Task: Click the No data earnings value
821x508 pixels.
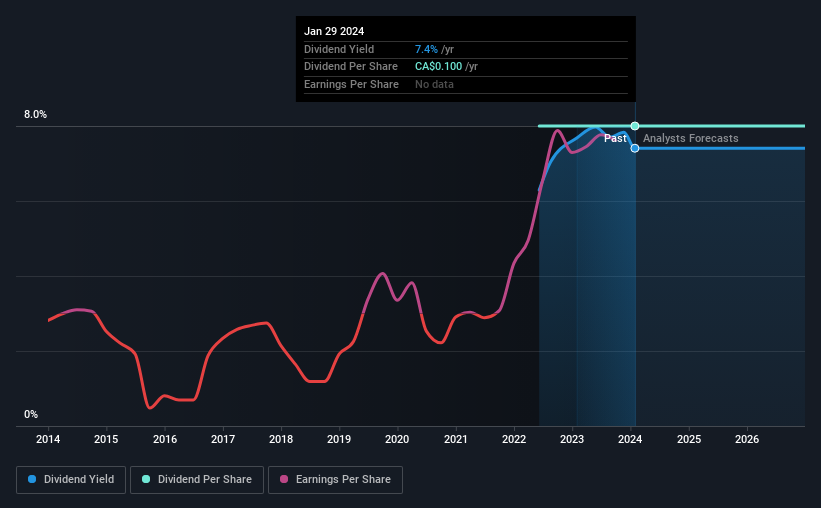Action: click(435, 84)
